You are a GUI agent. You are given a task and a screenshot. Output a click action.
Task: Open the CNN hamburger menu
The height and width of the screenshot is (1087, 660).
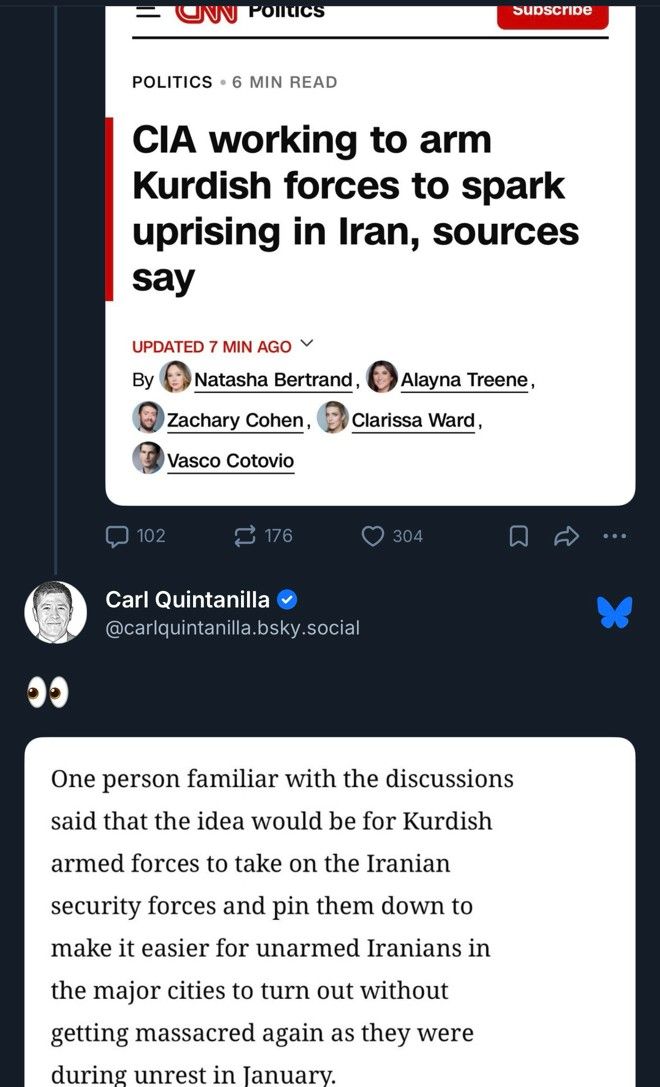(x=148, y=12)
